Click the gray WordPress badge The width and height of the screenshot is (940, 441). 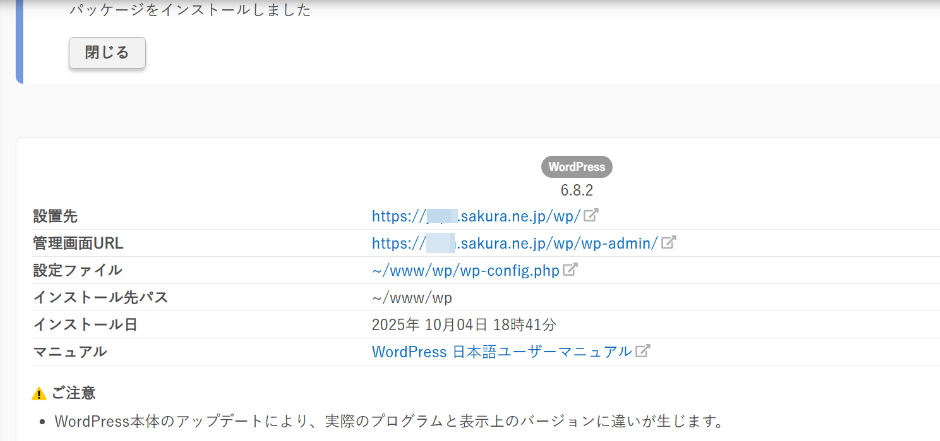[x=577, y=167]
